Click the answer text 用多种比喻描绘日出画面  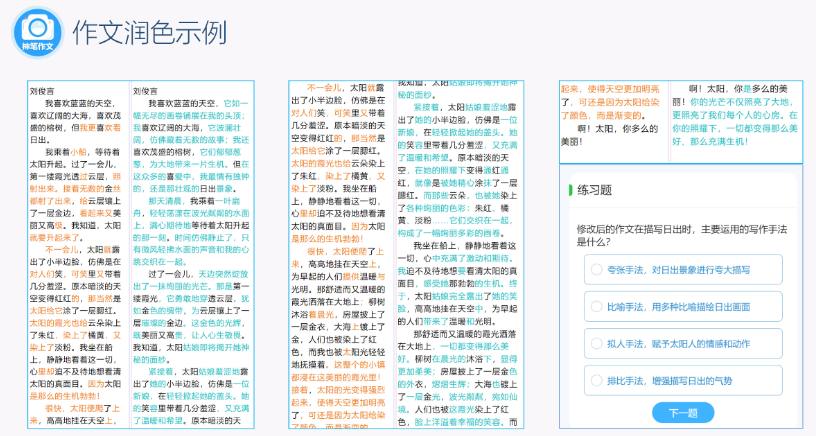point(701,307)
